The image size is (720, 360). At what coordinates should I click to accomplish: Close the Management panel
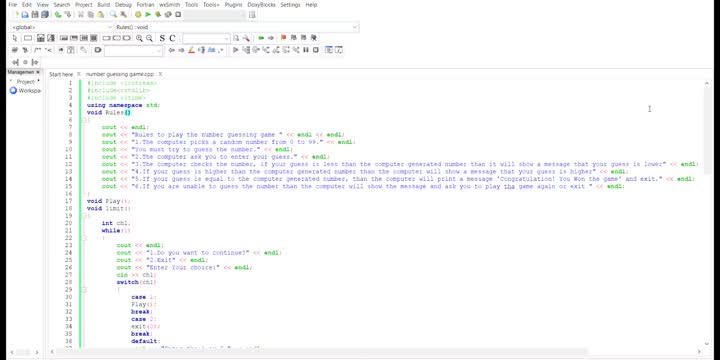(x=38, y=72)
